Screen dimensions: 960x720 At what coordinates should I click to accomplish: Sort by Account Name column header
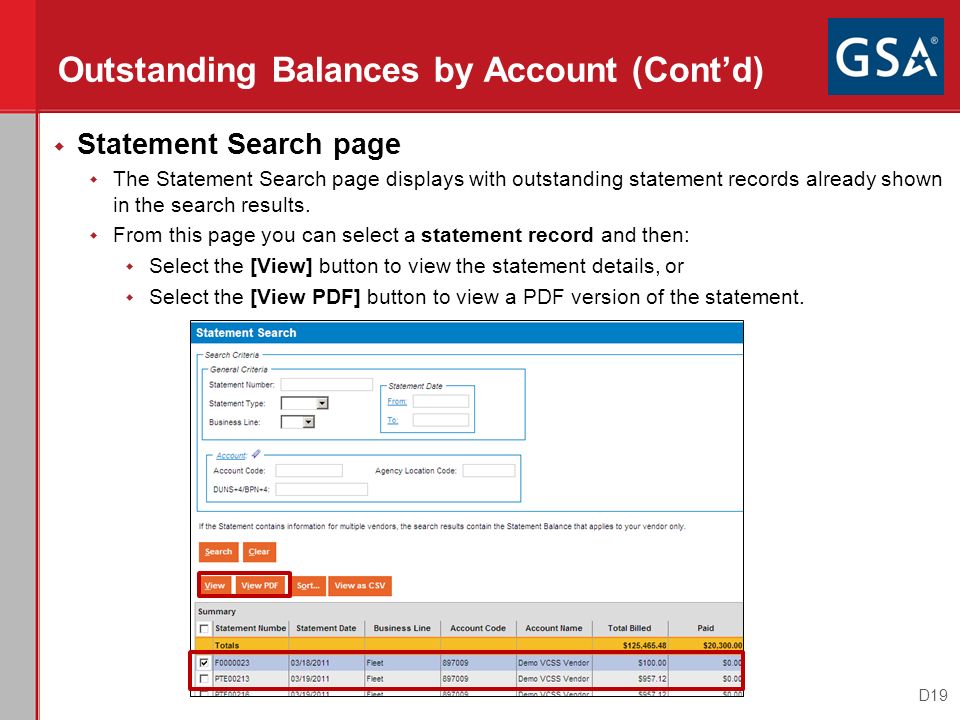(554, 628)
